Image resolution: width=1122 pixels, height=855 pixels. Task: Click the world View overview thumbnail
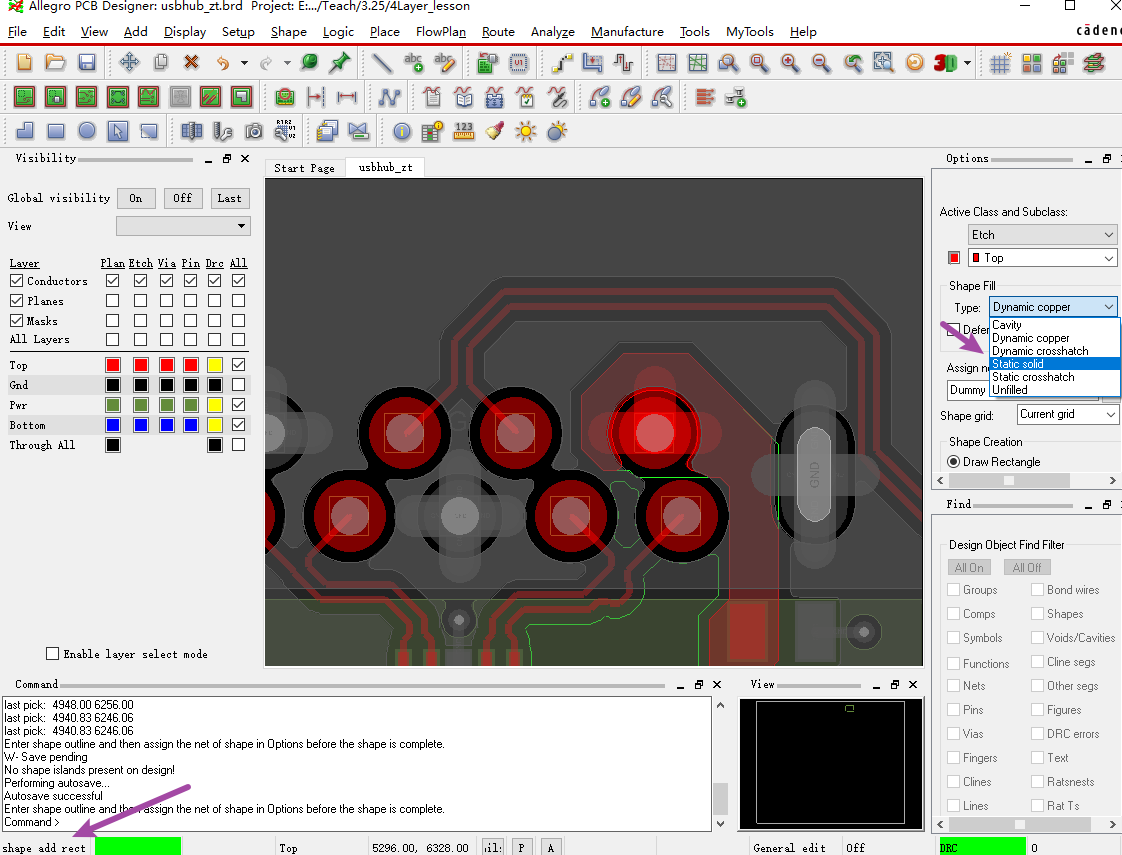coord(830,765)
